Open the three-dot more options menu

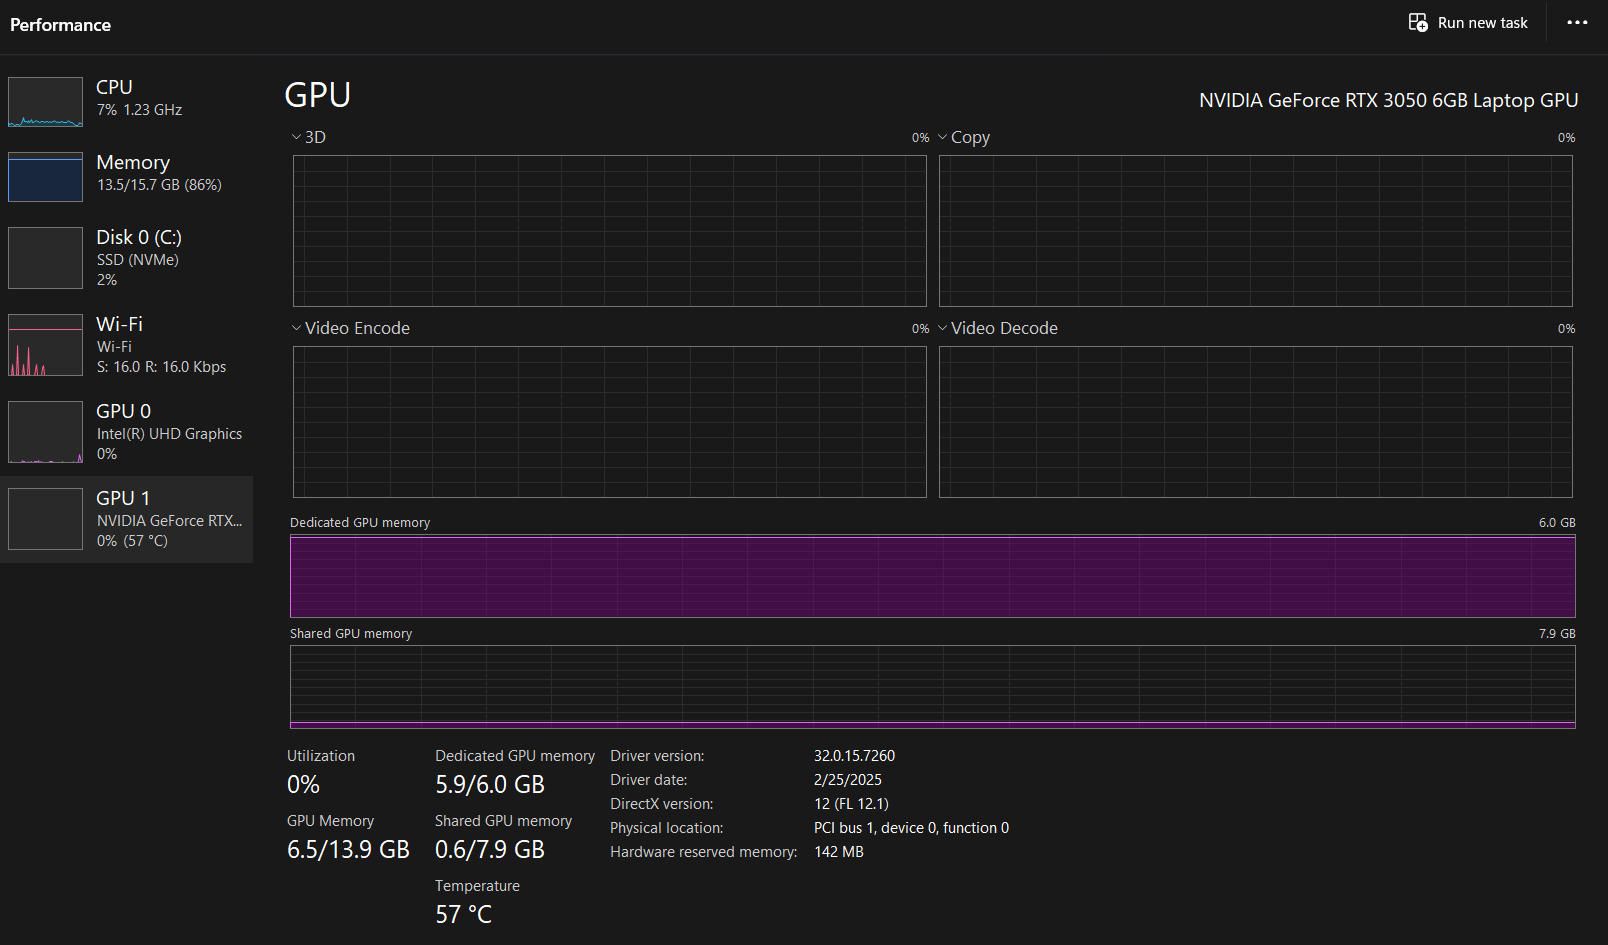point(1577,23)
